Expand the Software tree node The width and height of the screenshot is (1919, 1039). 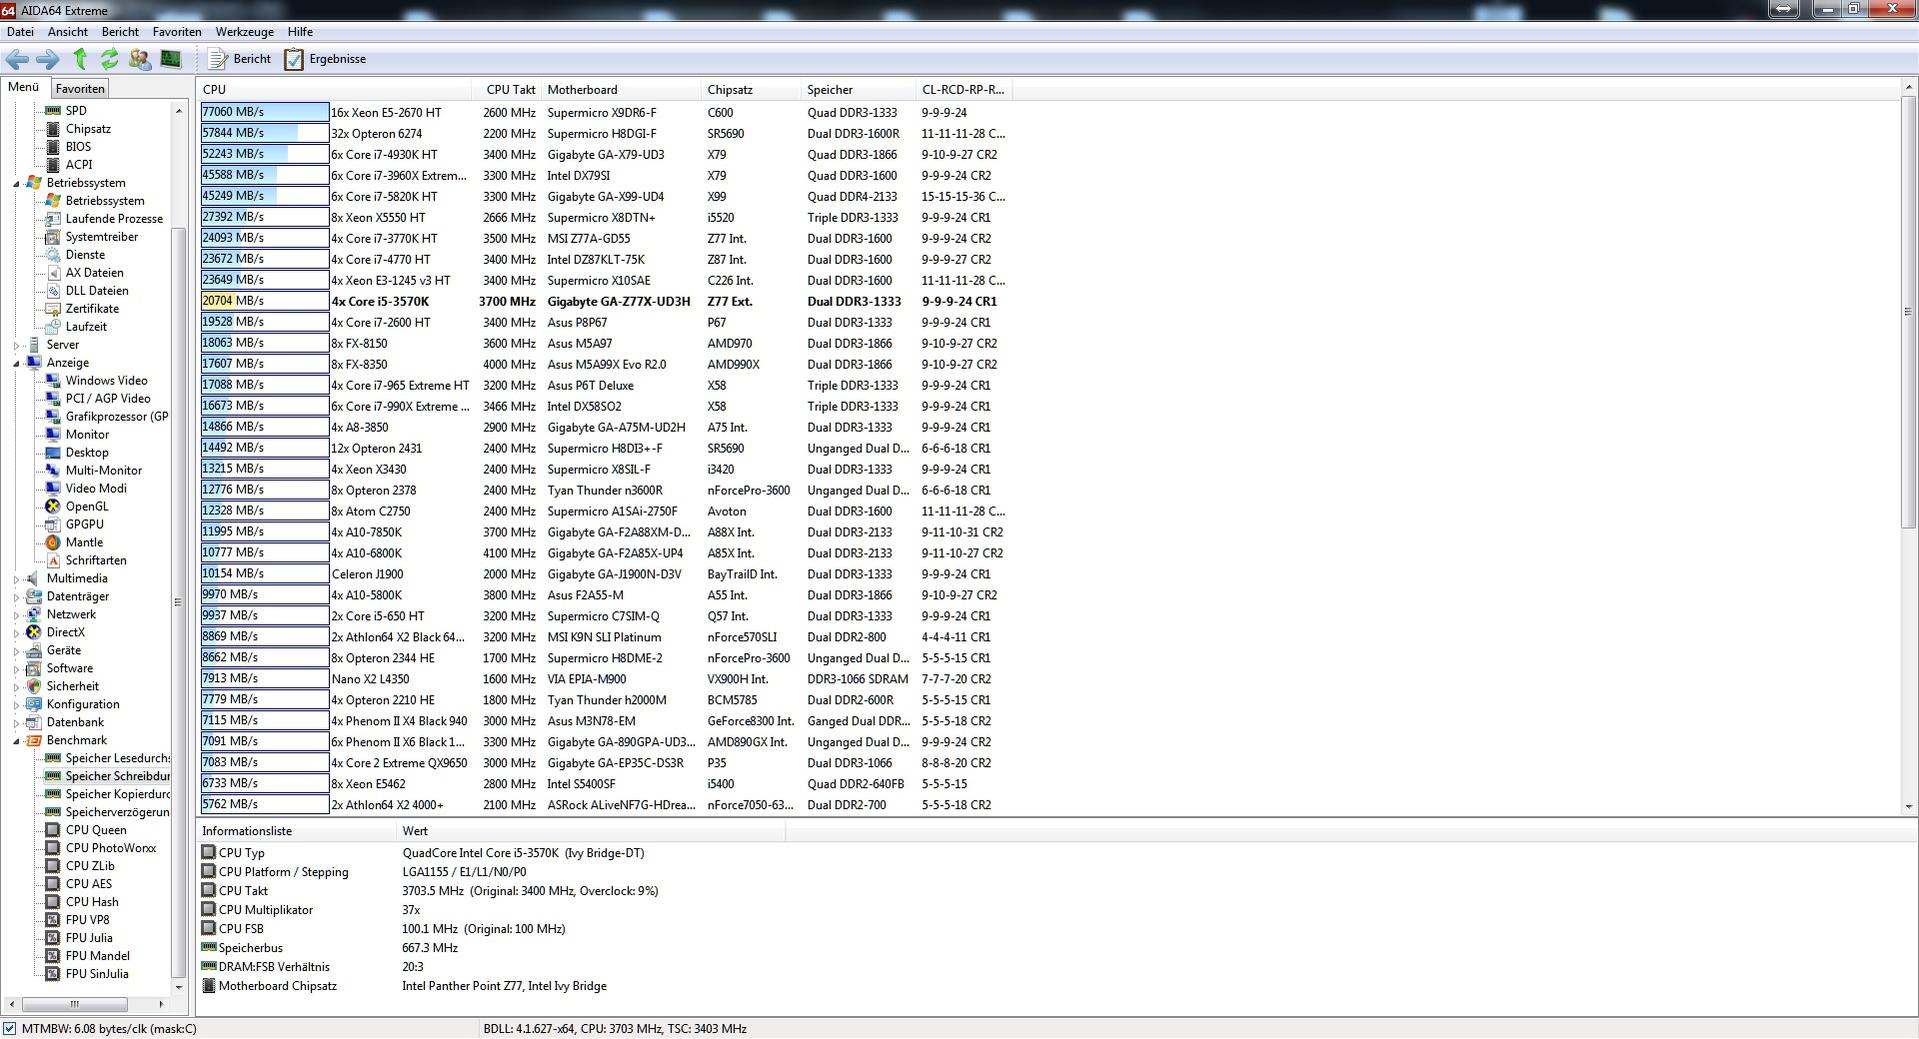[17, 669]
